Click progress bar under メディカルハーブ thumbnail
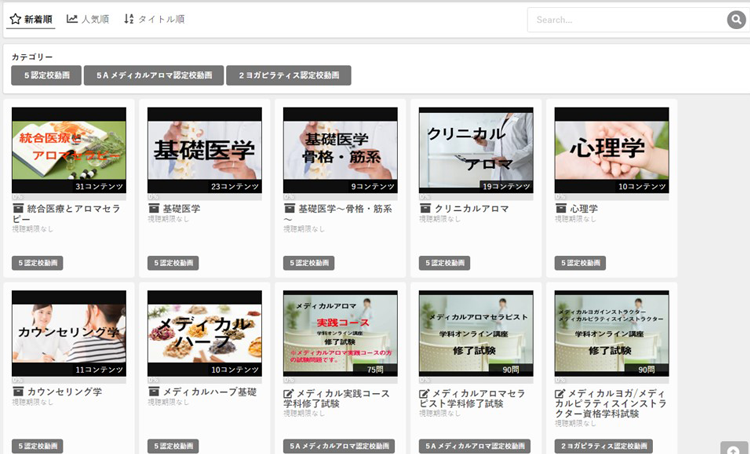 click(205, 380)
